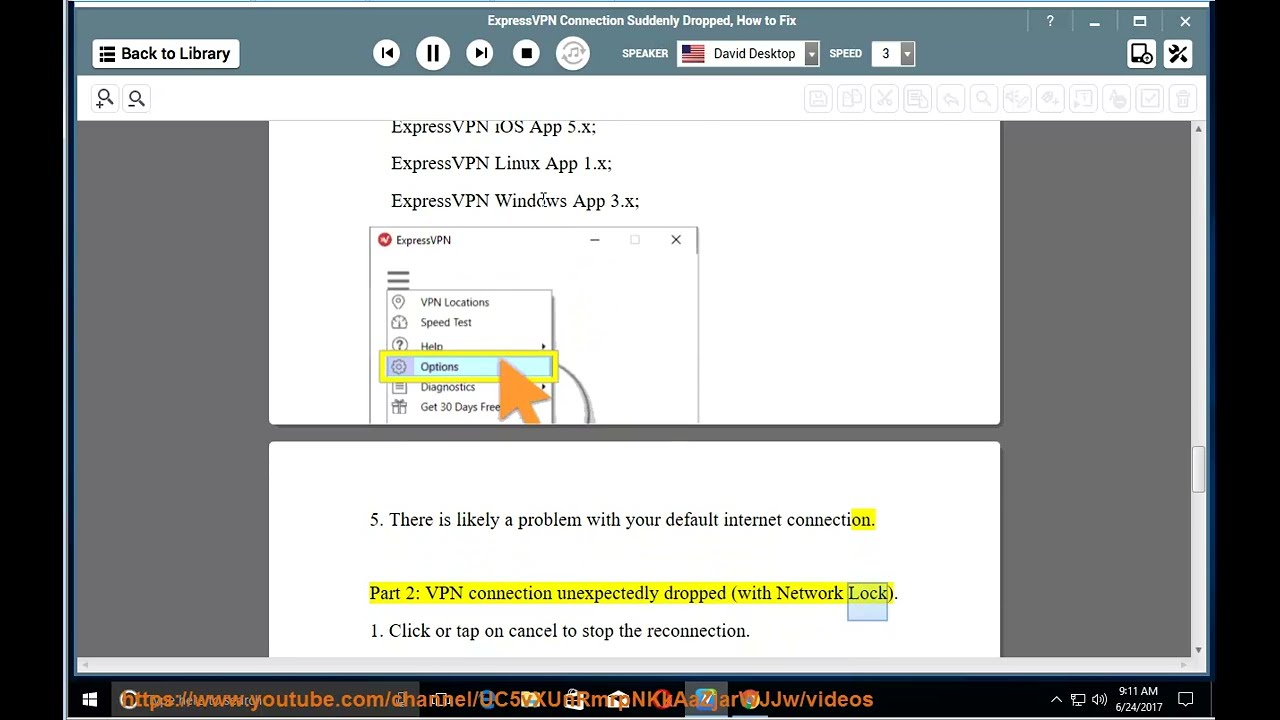The height and width of the screenshot is (720, 1280).
Task: Click the text 'ExpressVPN Linux App 1.x;'
Action: coord(501,163)
